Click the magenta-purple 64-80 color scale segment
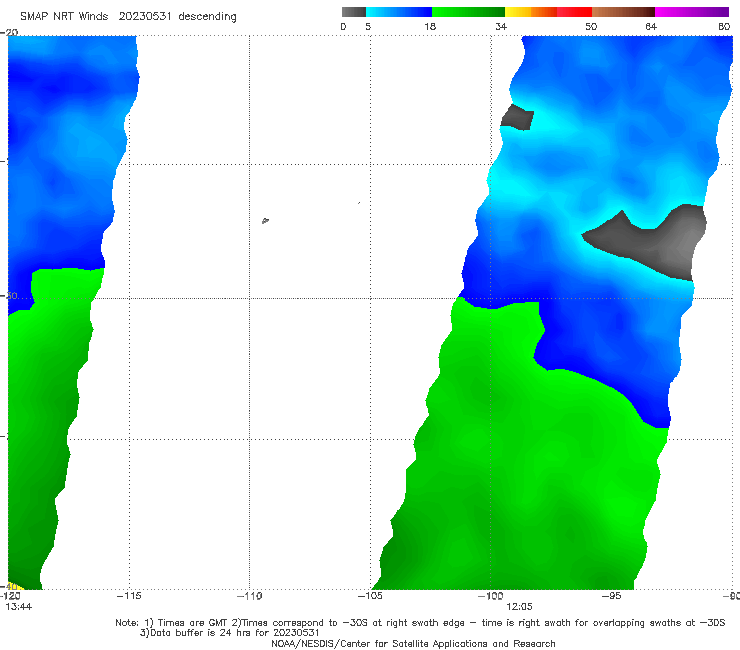This screenshot has height=650, width=740. [692, 12]
